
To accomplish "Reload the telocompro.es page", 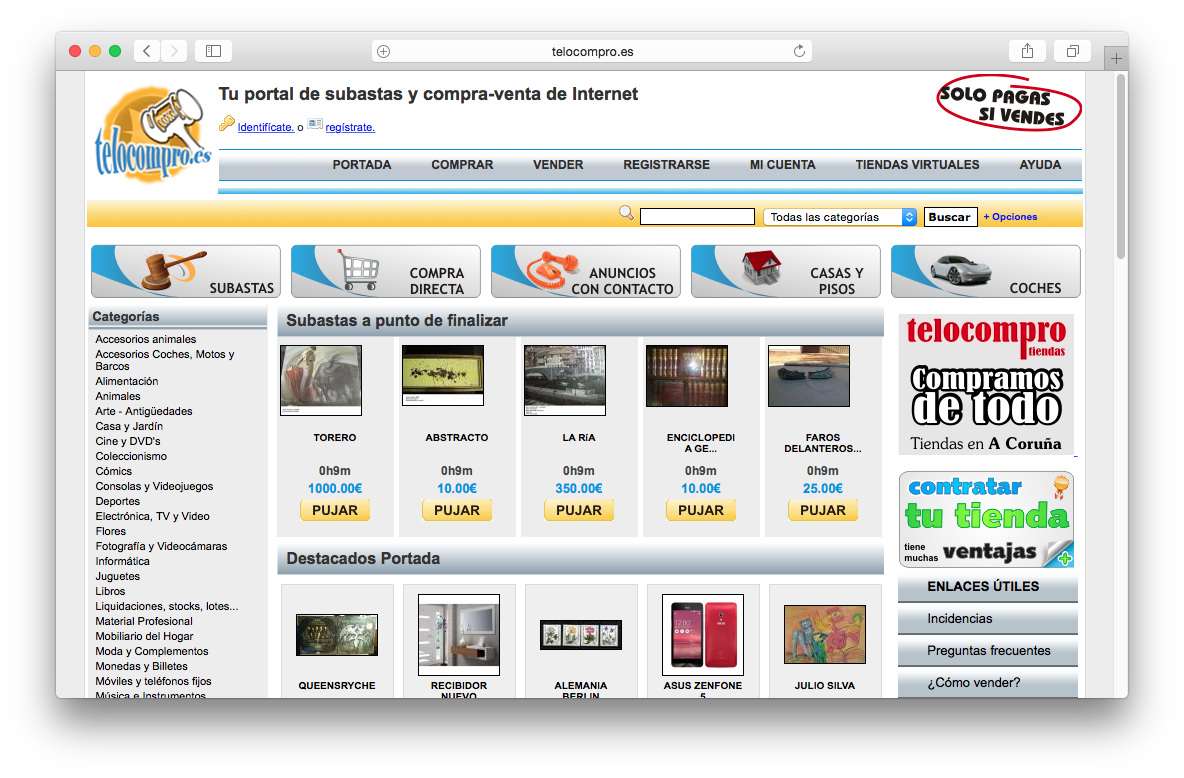I will point(799,51).
